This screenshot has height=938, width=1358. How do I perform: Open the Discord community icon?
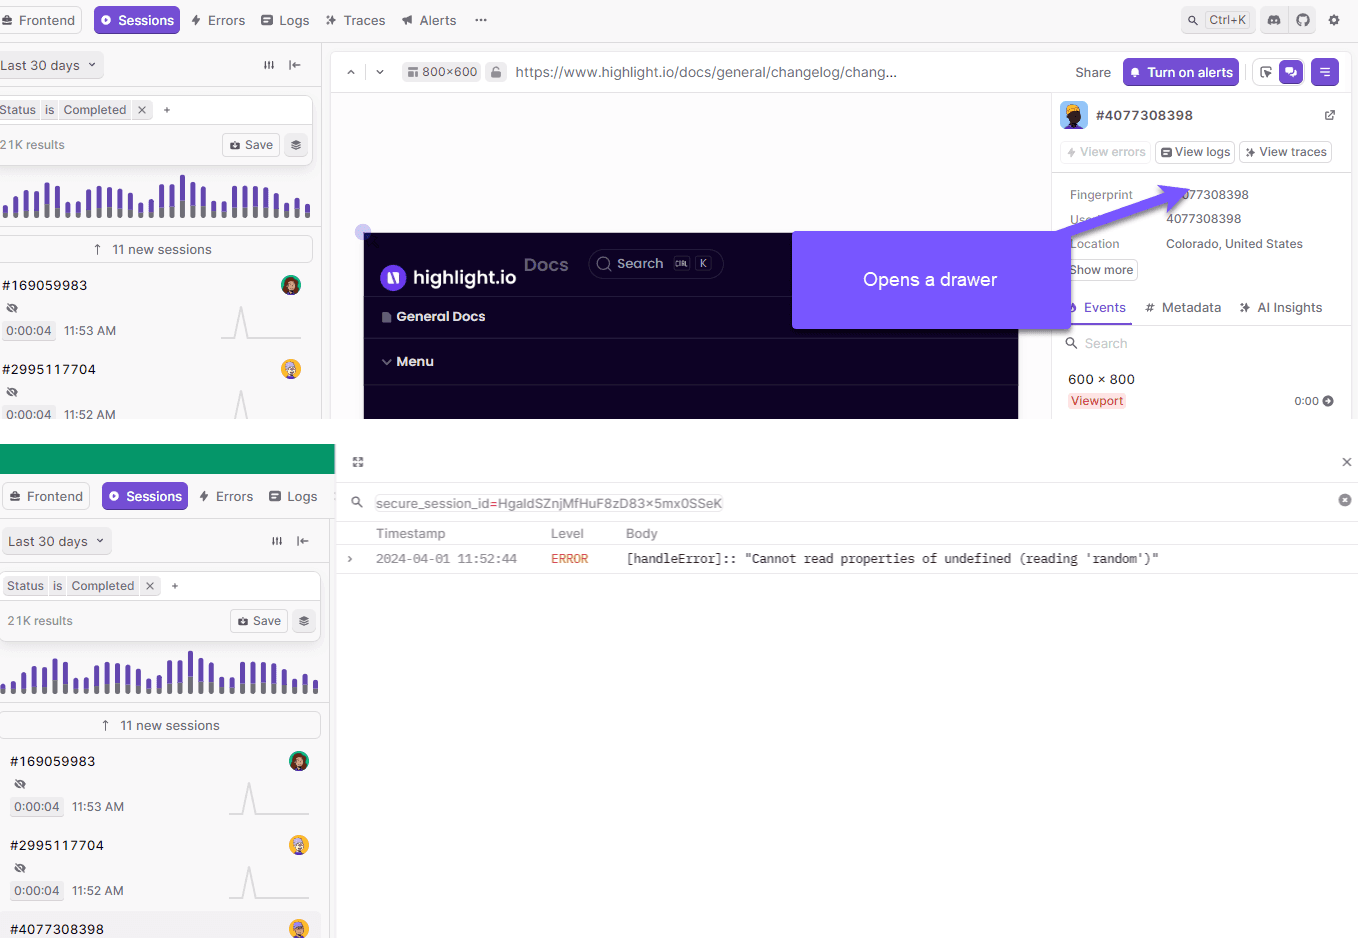pos(1273,20)
